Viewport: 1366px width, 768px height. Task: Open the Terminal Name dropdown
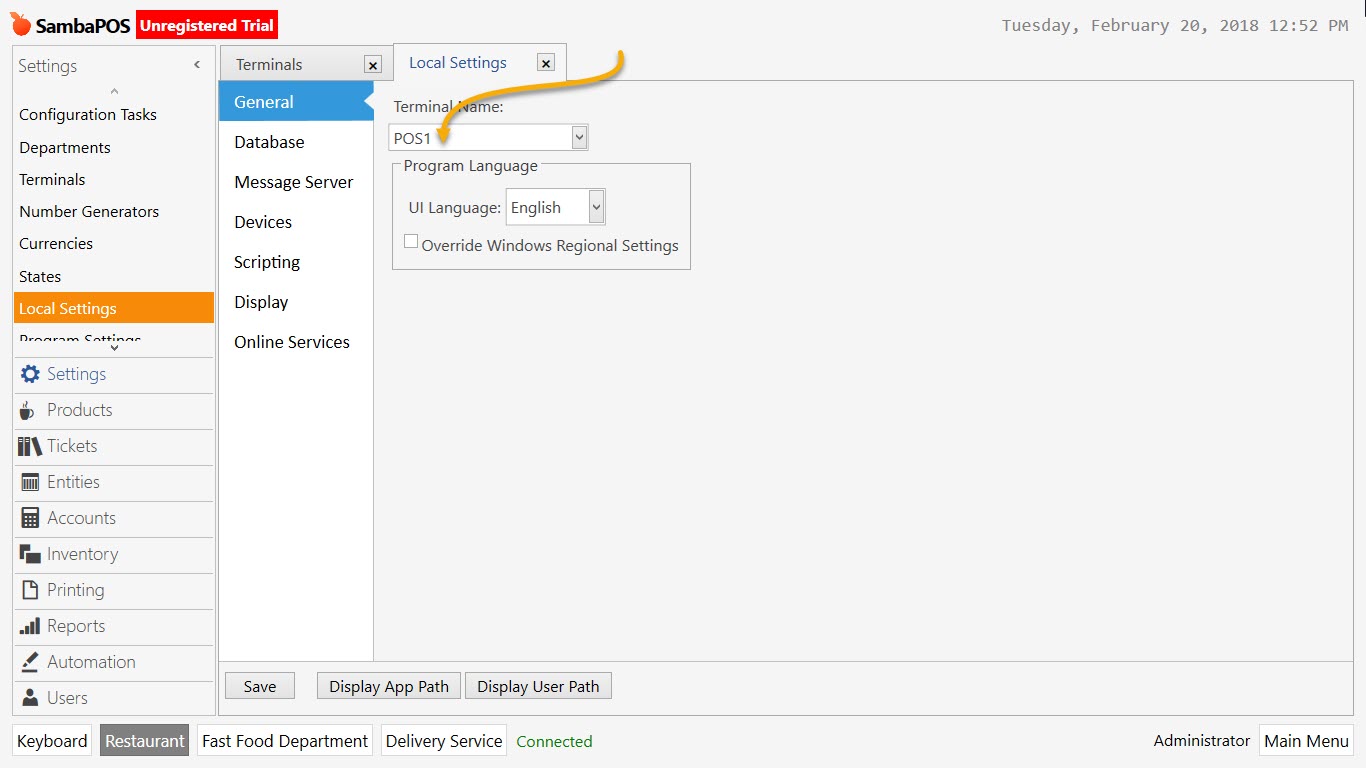579,137
